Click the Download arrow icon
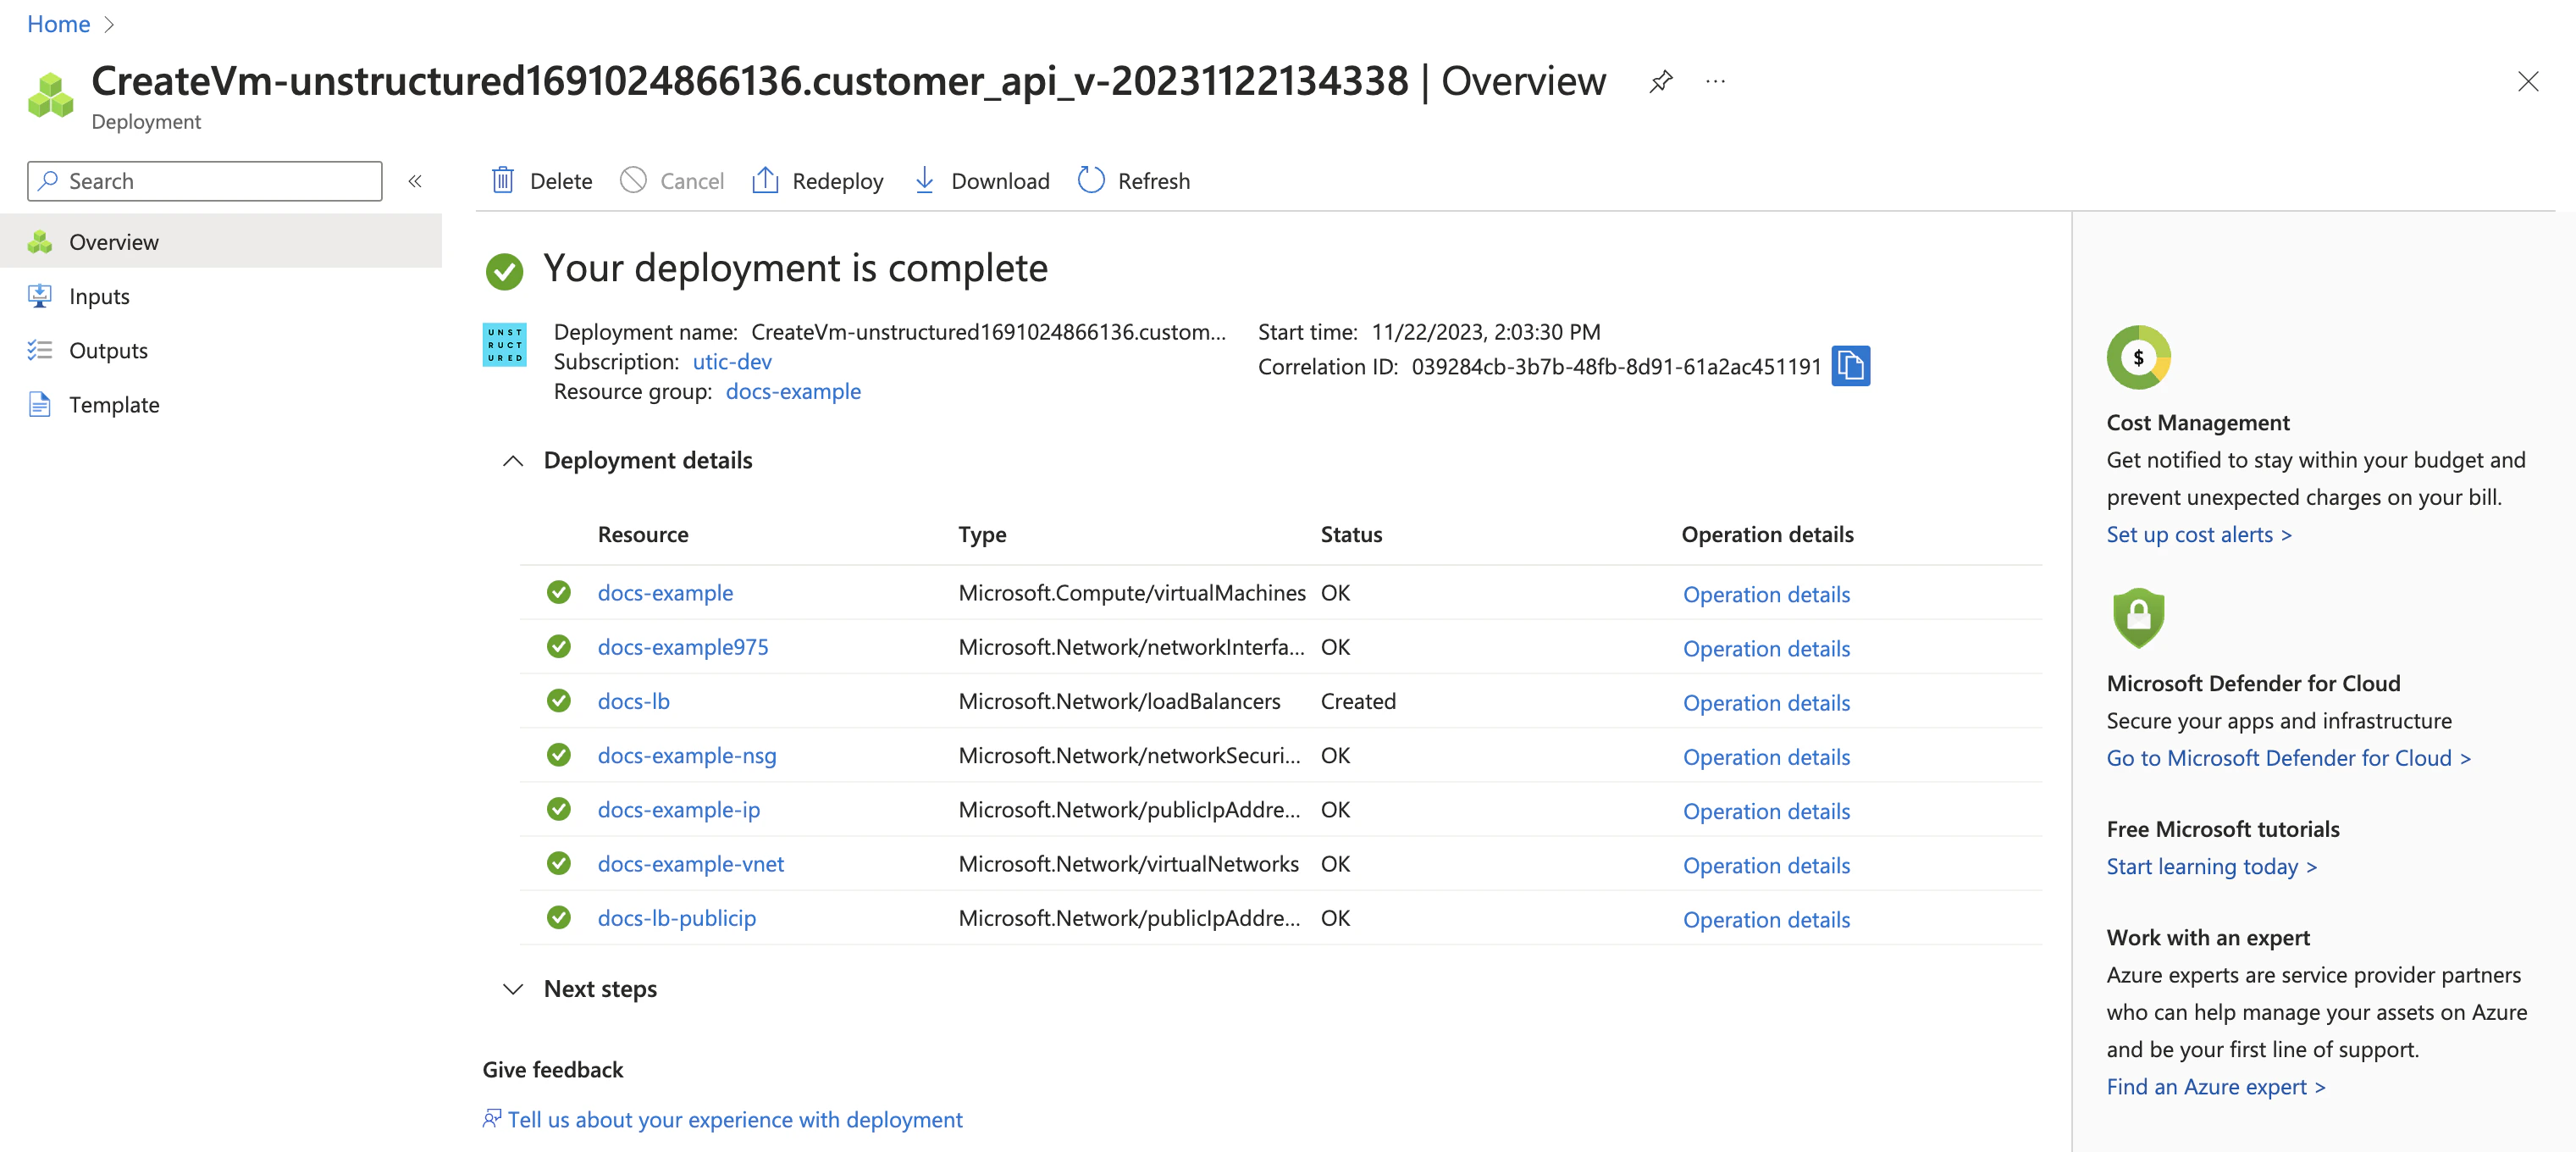The image size is (2576, 1152). (924, 180)
